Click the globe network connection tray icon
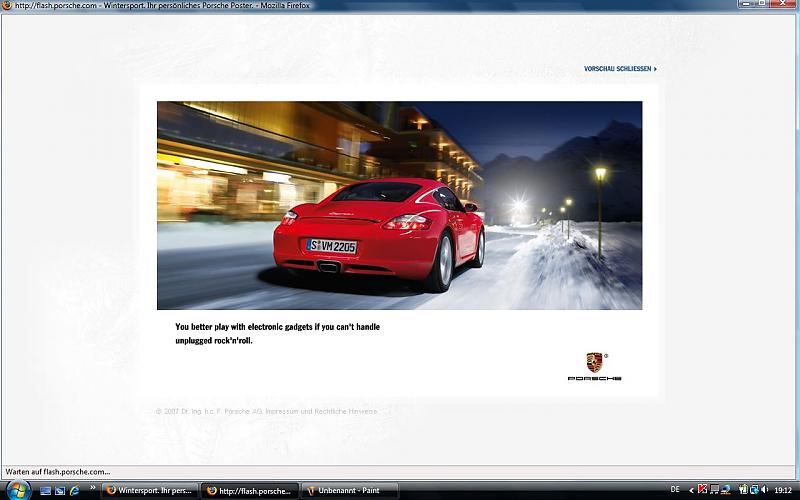 pos(726,490)
